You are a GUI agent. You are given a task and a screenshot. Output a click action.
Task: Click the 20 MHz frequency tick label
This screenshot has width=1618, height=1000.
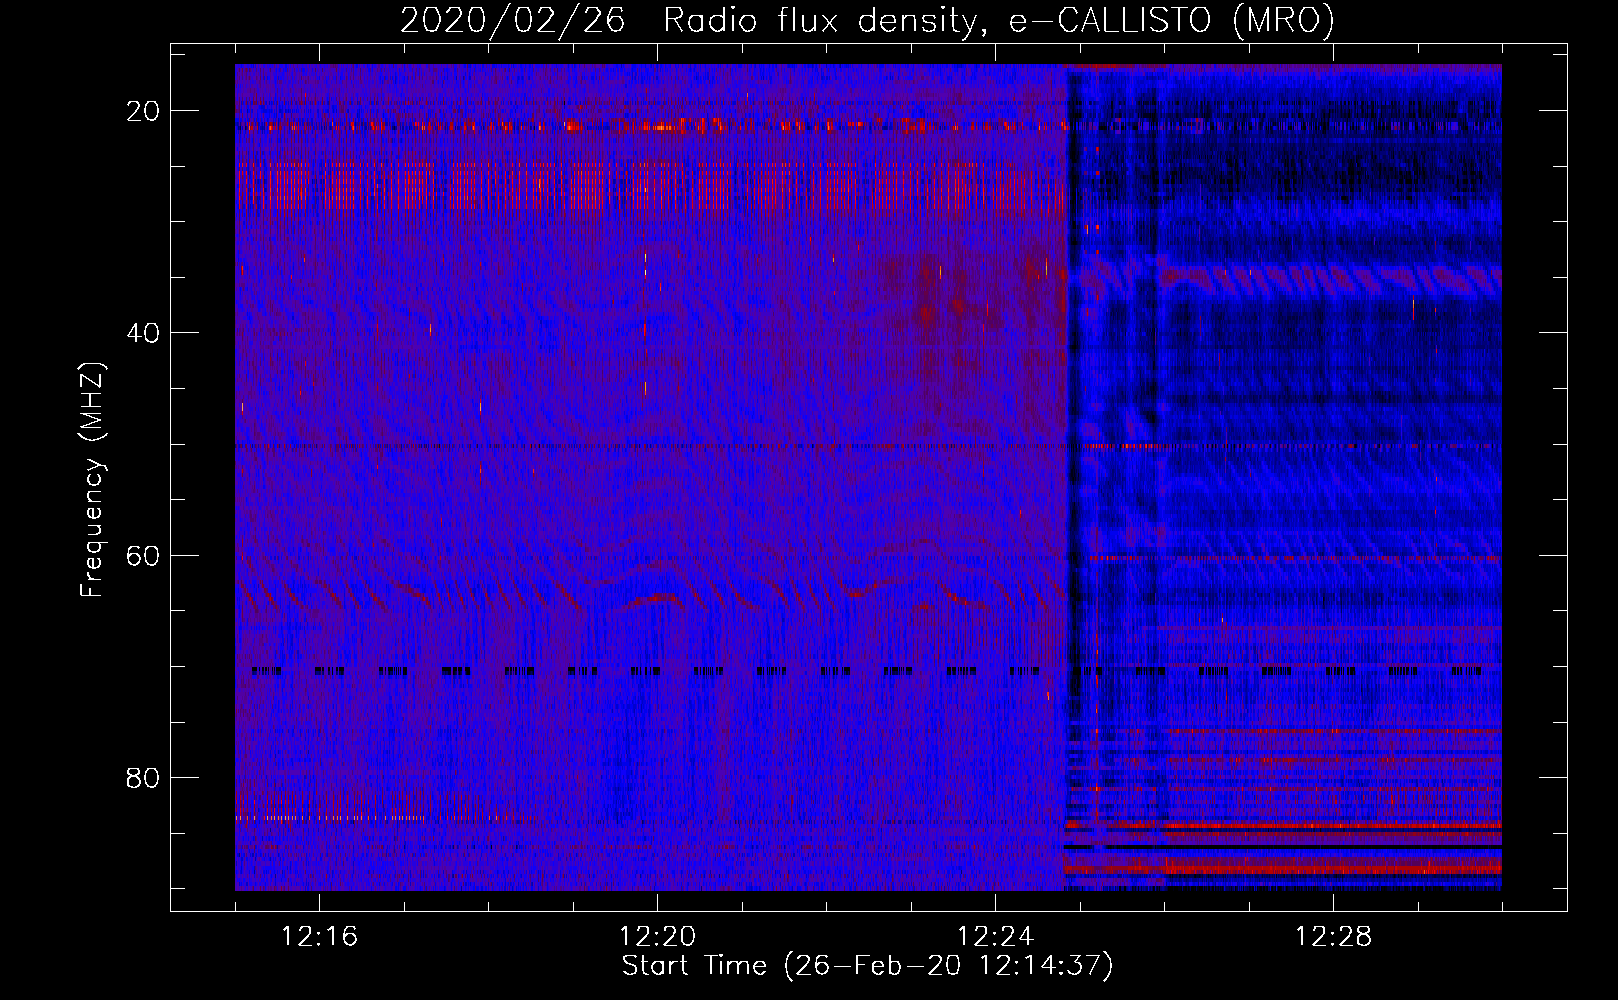[143, 111]
